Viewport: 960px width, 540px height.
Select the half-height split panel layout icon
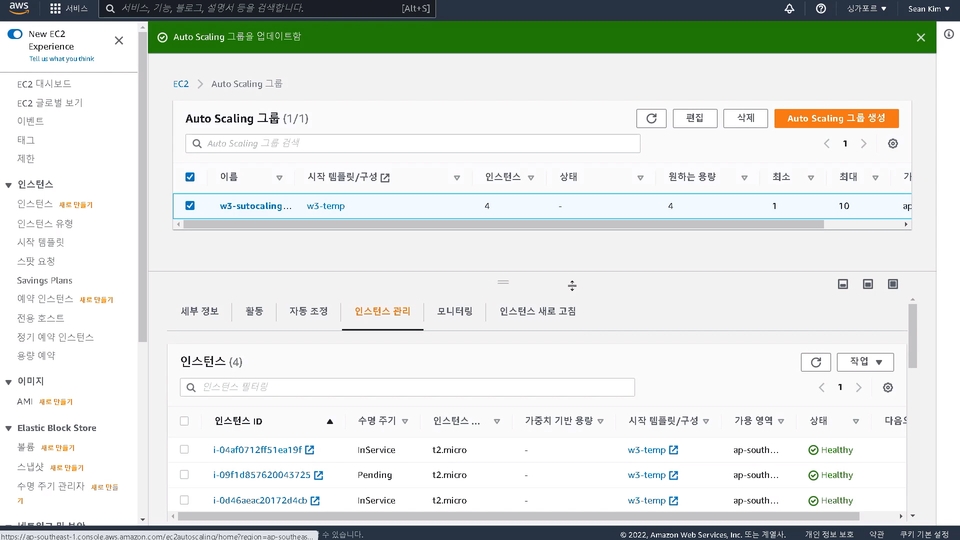pos(868,284)
